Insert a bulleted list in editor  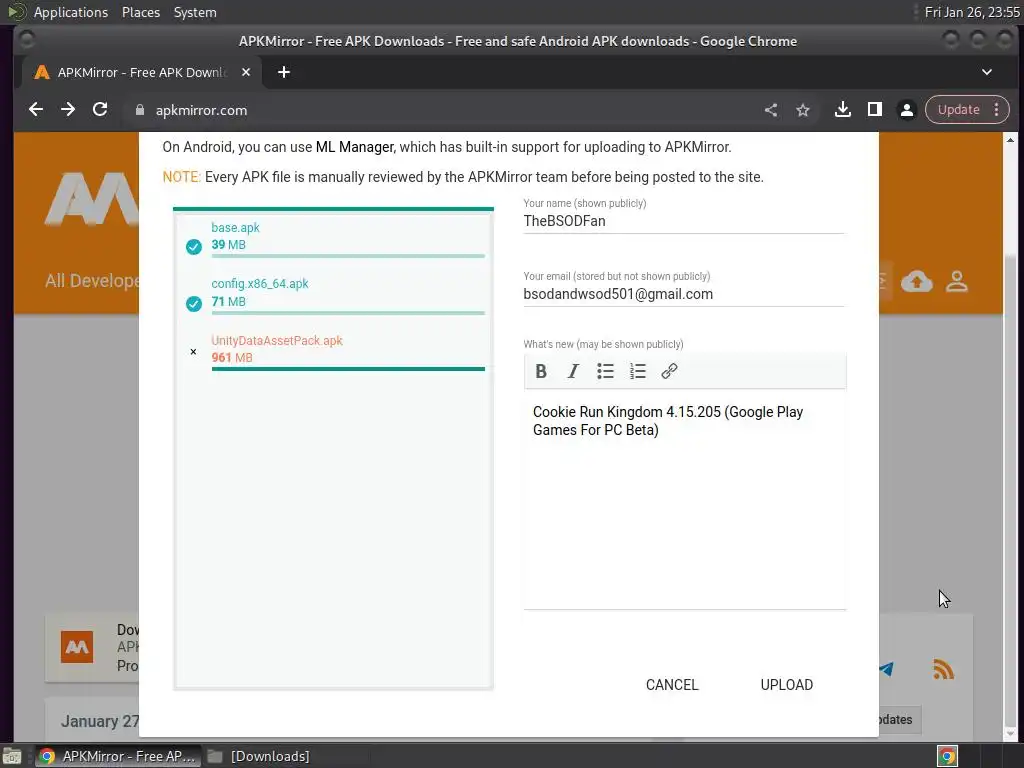tap(605, 372)
